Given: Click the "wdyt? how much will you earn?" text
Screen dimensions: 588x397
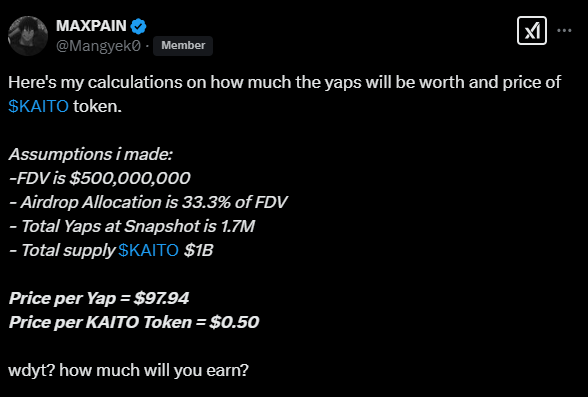Looking at the screenshot, I should pos(128,370).
